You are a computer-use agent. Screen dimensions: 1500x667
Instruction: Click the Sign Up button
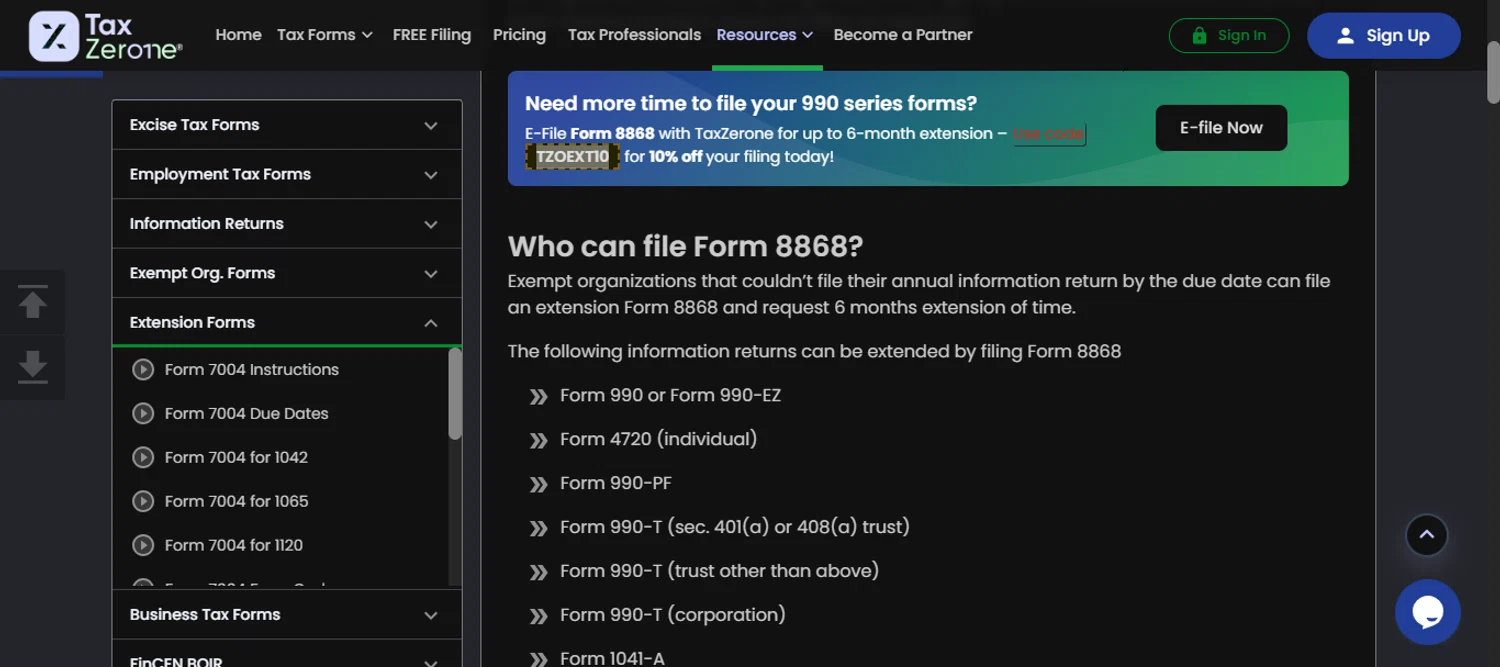[1384, 36]
